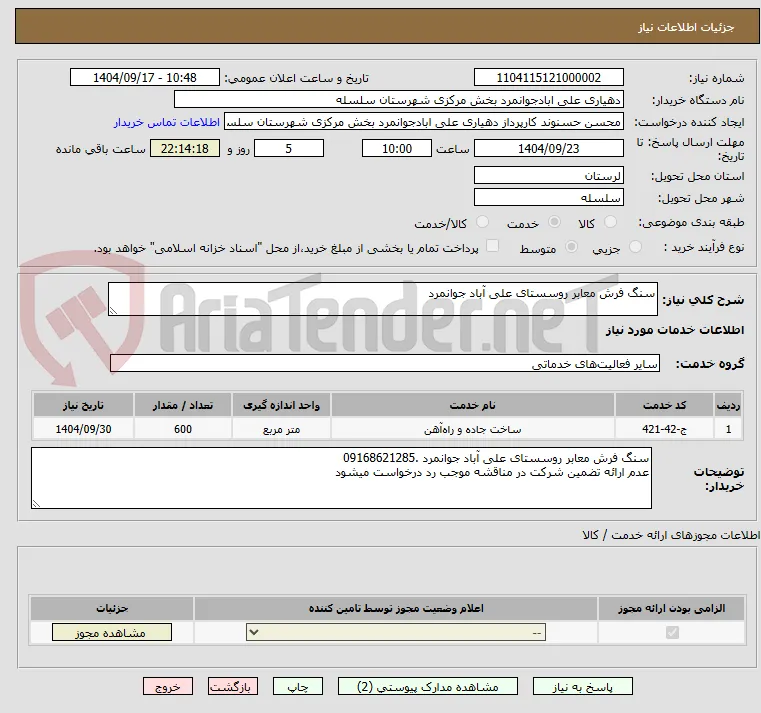This screenshot has width=761, height=713.
Task: Select the جزیی purchase type radio
Action: [x=635, y=247]
